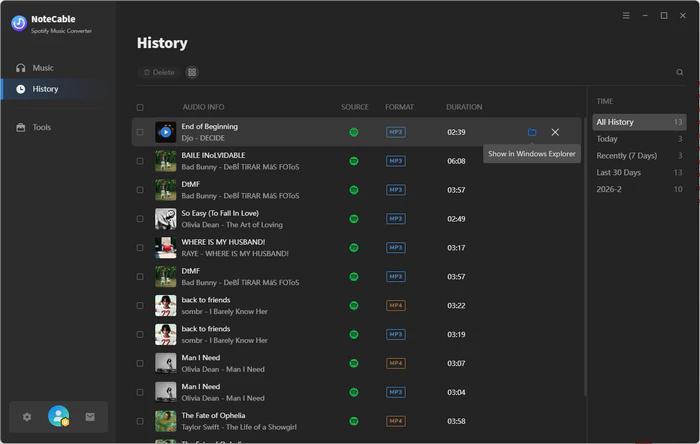Click Spotify source icon for End of Beginning
The width and height of the screenshot is (700, 444).
point(354,132)
